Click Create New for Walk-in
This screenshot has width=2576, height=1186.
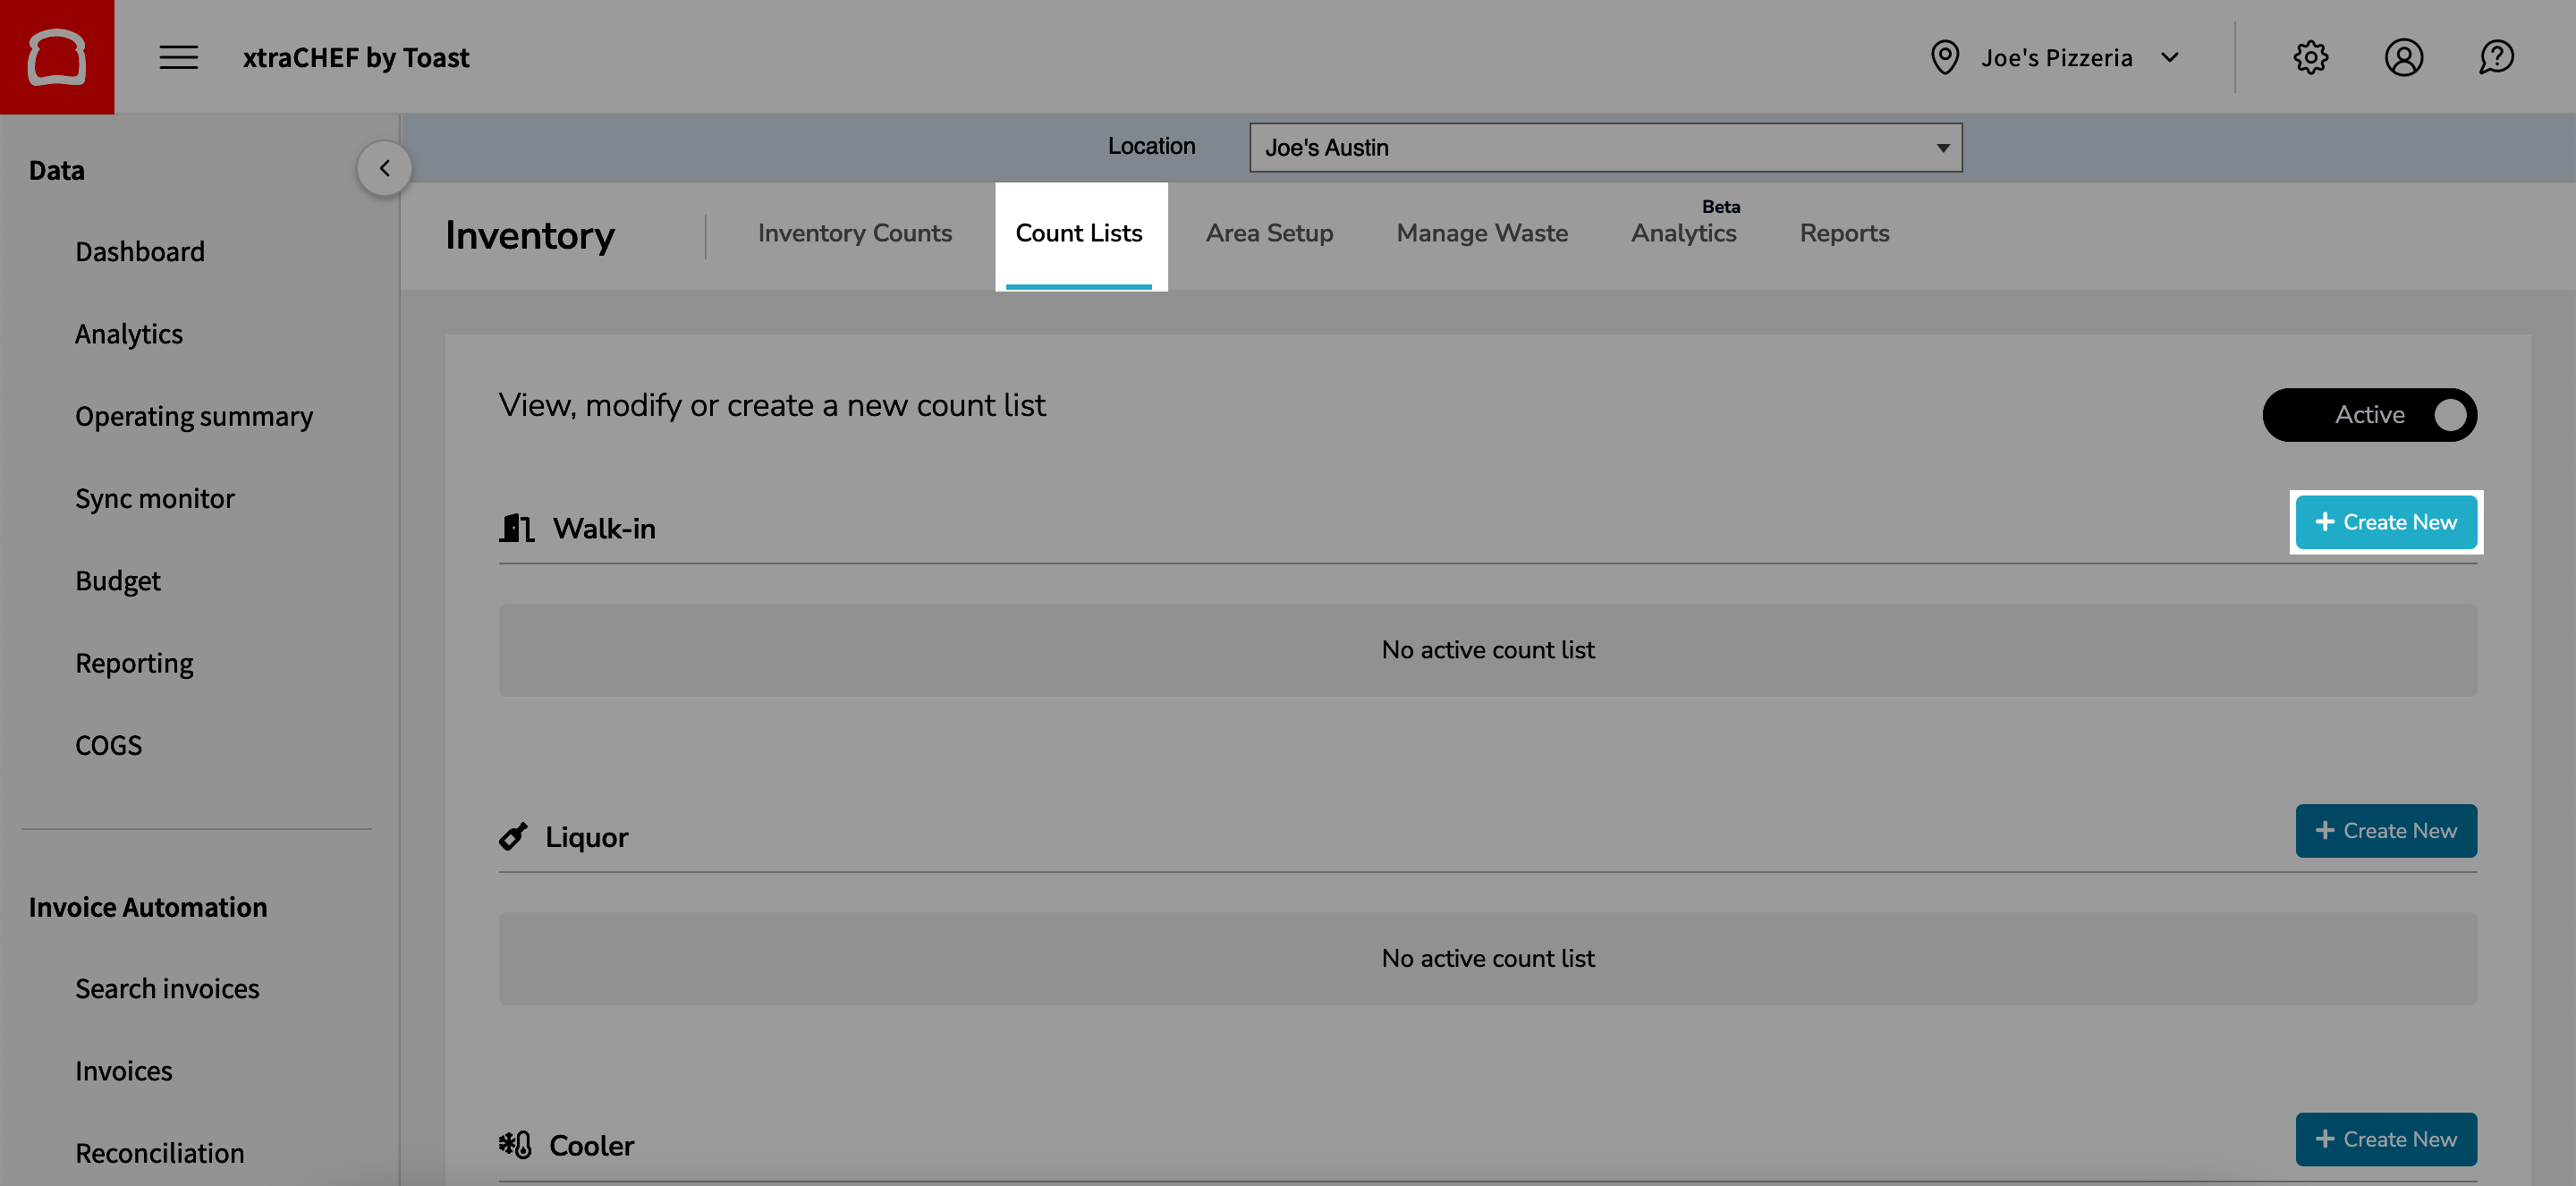coord(2386,521)
